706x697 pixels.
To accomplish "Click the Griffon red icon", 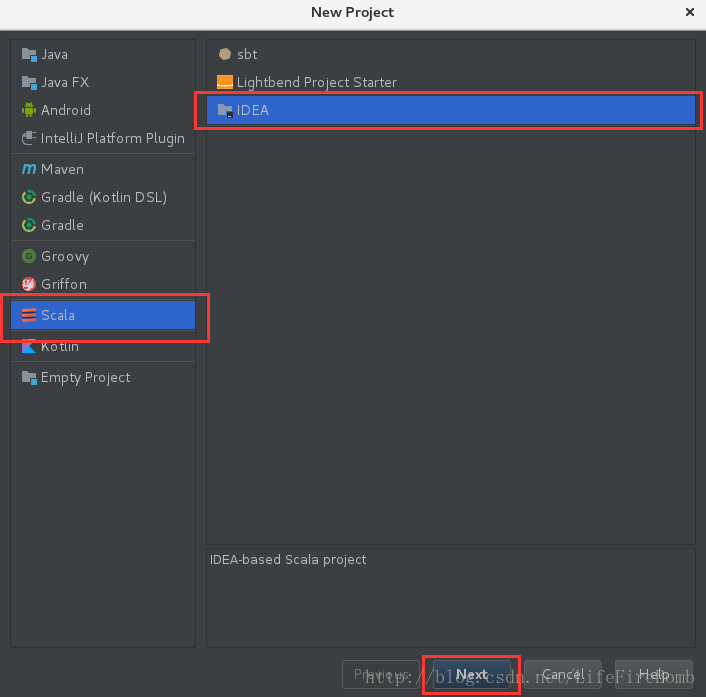I will [x=29, y=284].
